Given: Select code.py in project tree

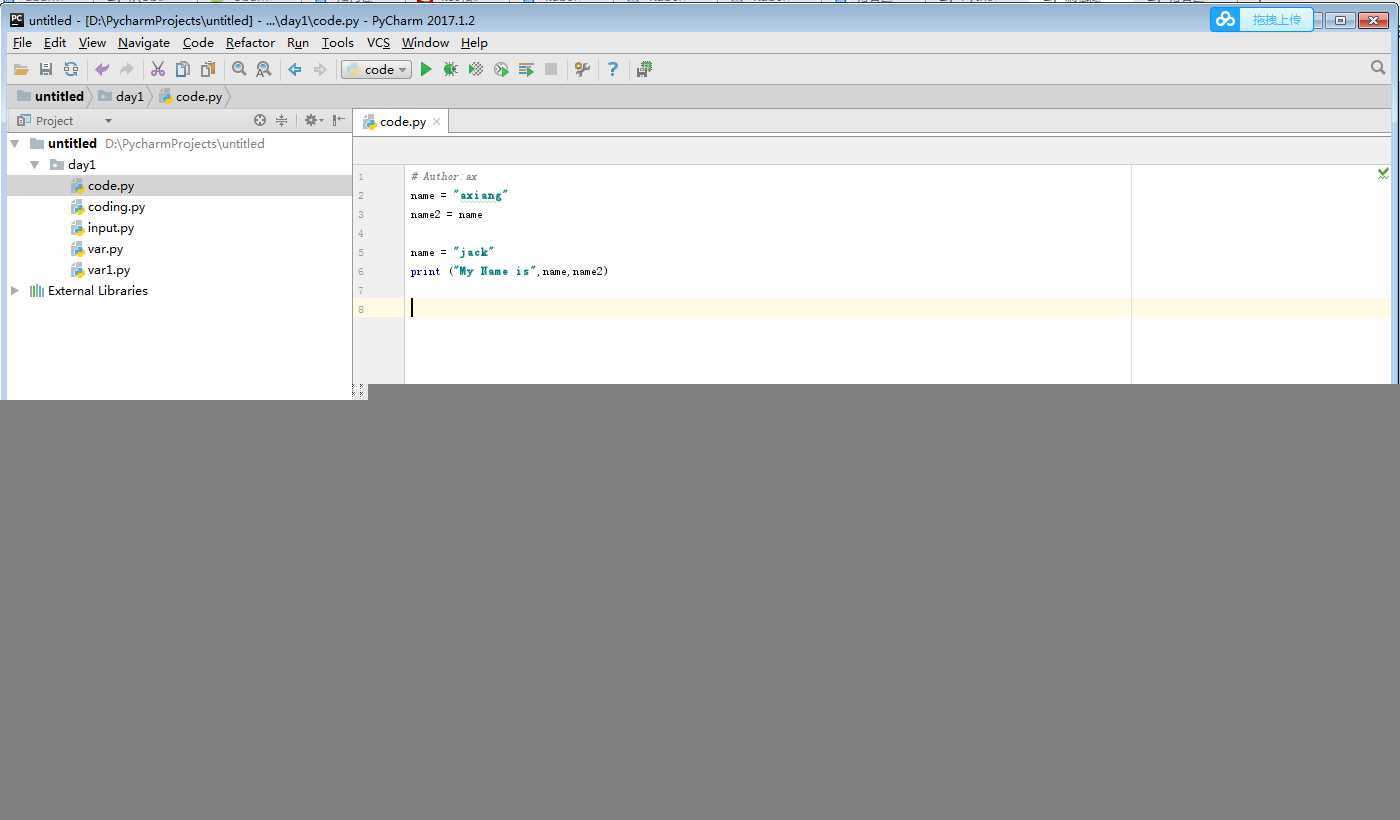Looking at the screenshot, I should tap(111, 186).
